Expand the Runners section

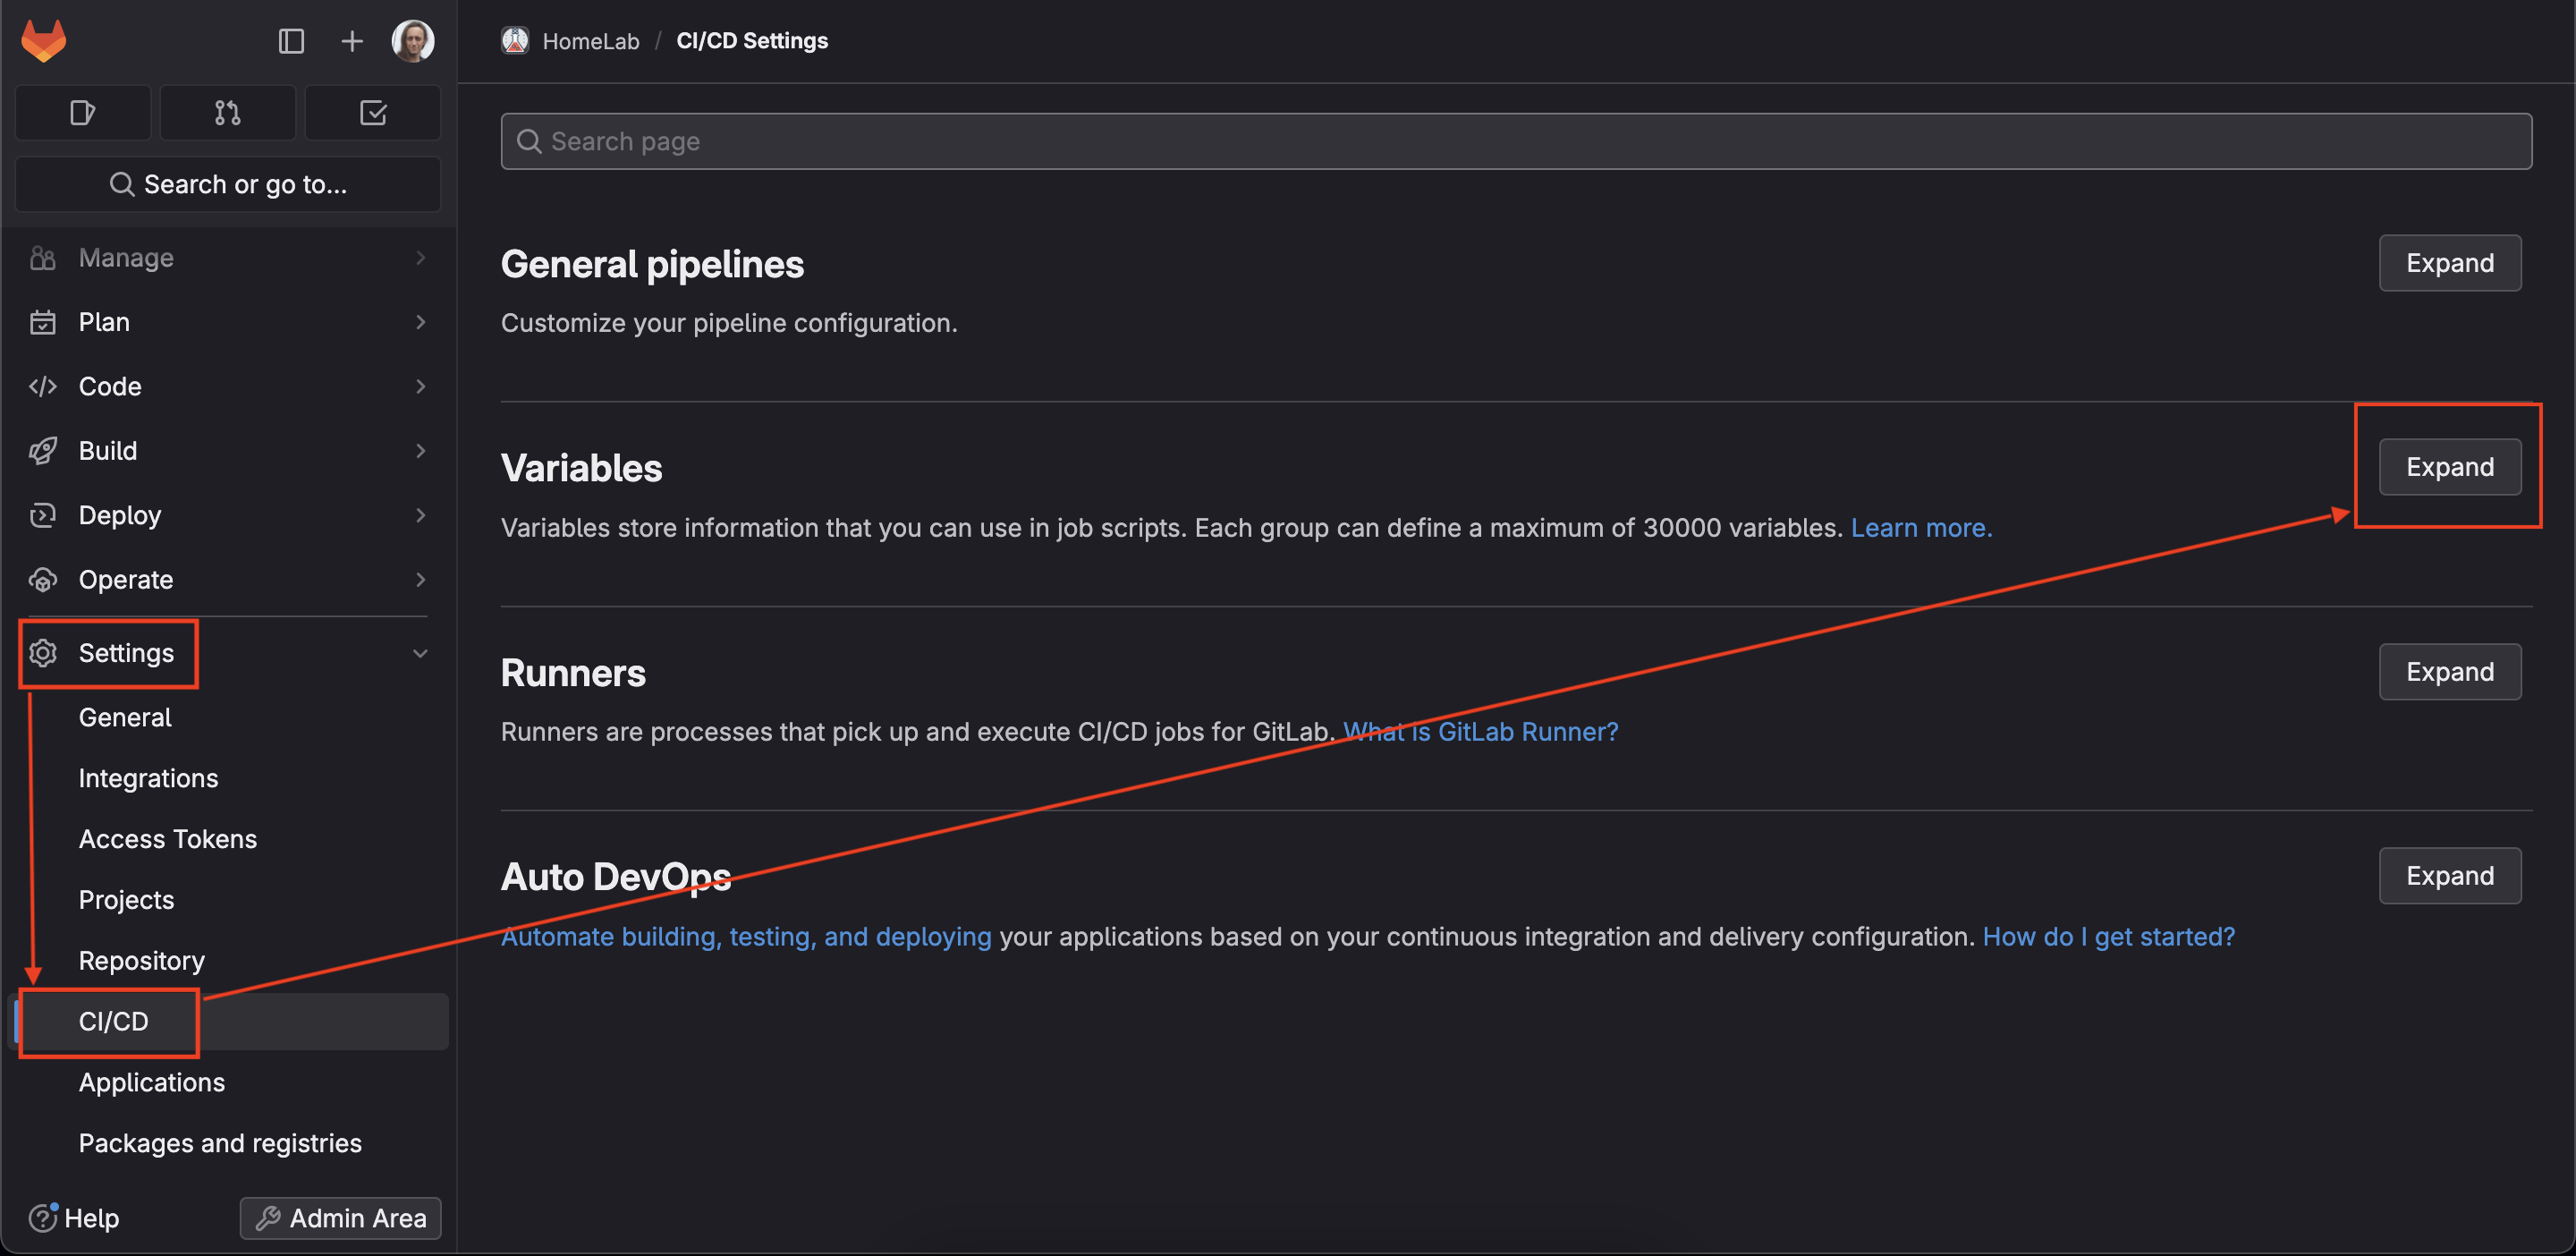click(2449, 672)
